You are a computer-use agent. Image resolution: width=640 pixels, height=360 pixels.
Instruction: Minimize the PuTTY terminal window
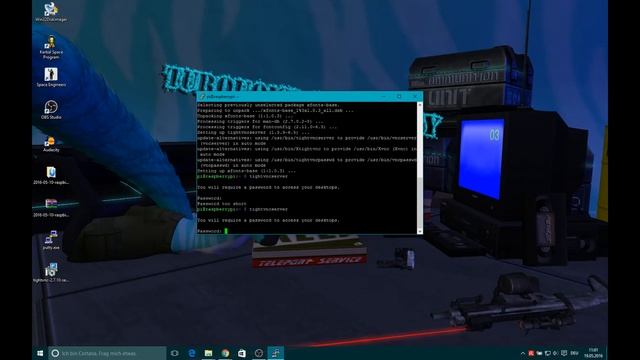tap(383, 97)
